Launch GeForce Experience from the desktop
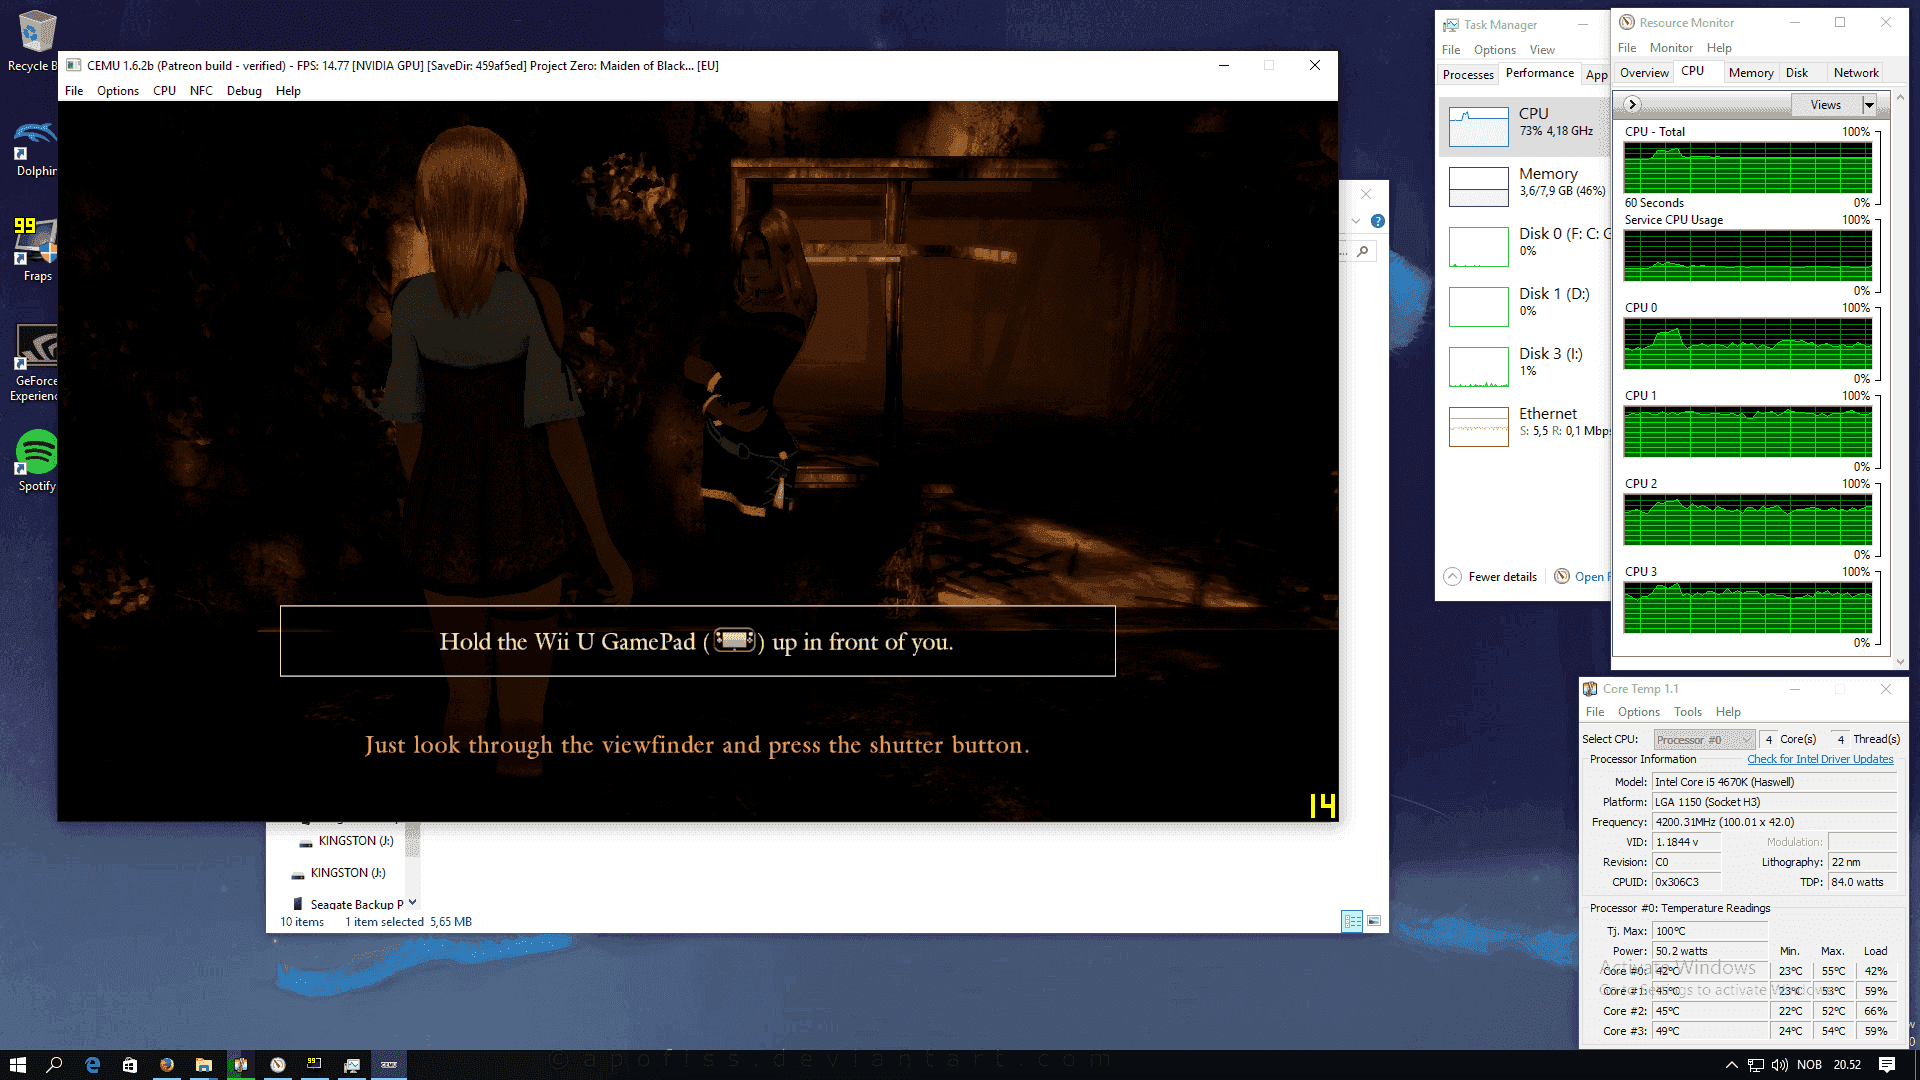Viewport: 1920px width, 1080px height. pos(34,362)
